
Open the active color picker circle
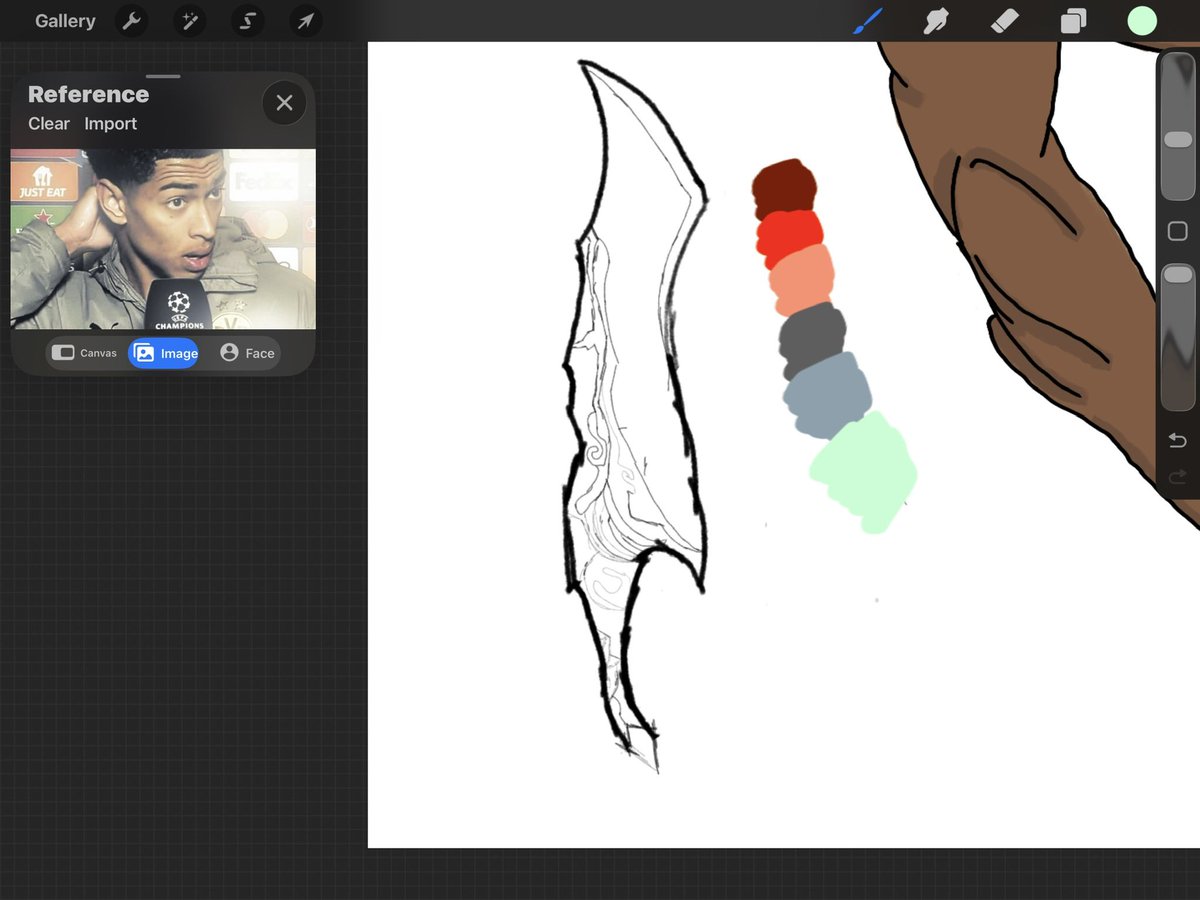[x=1142, y=21]
